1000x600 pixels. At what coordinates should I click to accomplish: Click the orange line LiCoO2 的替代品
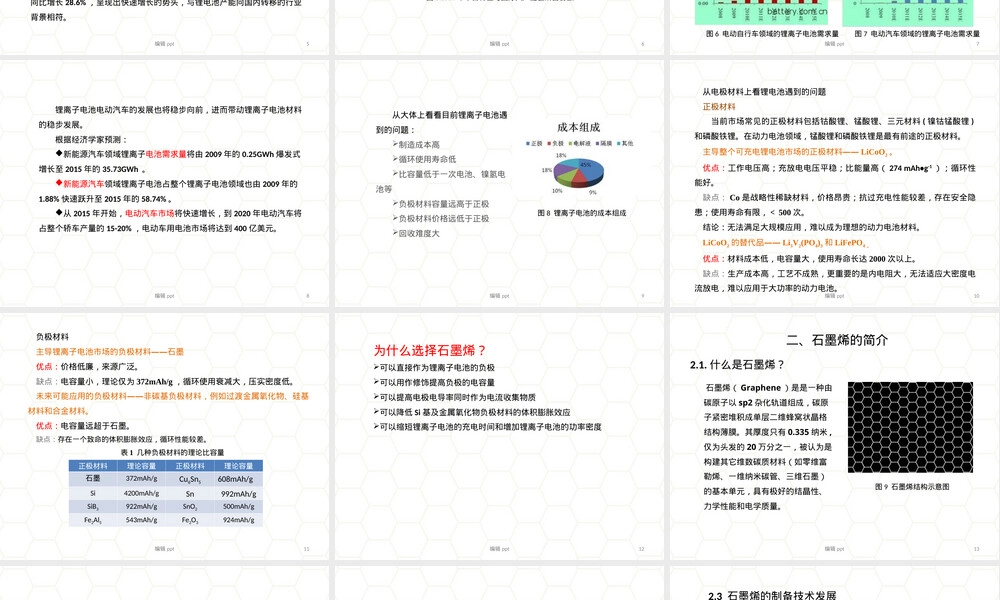[785, 243]
